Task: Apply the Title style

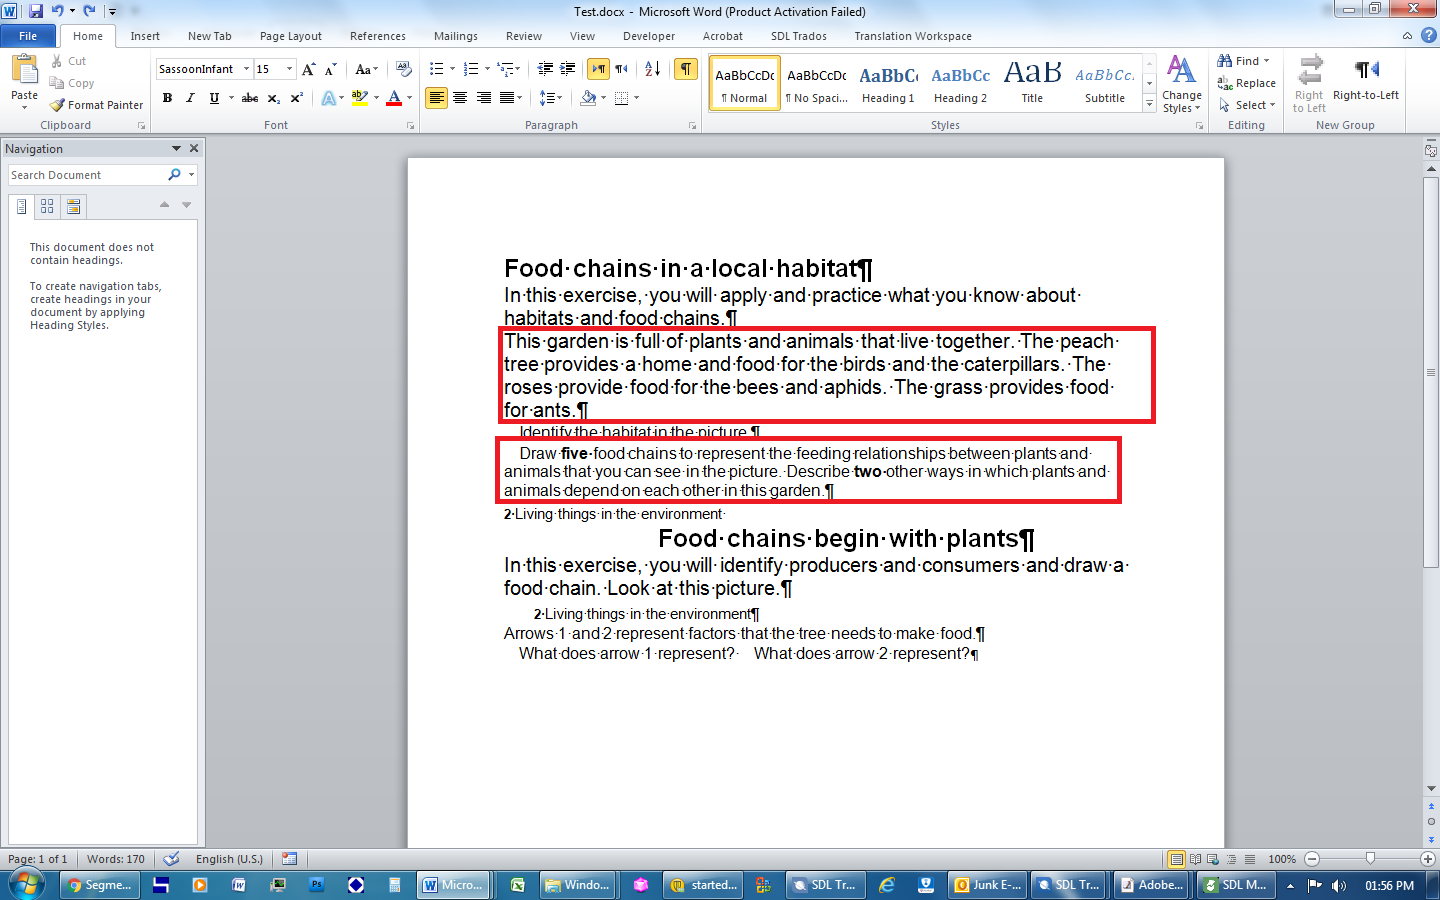Action: point(1032,83)
